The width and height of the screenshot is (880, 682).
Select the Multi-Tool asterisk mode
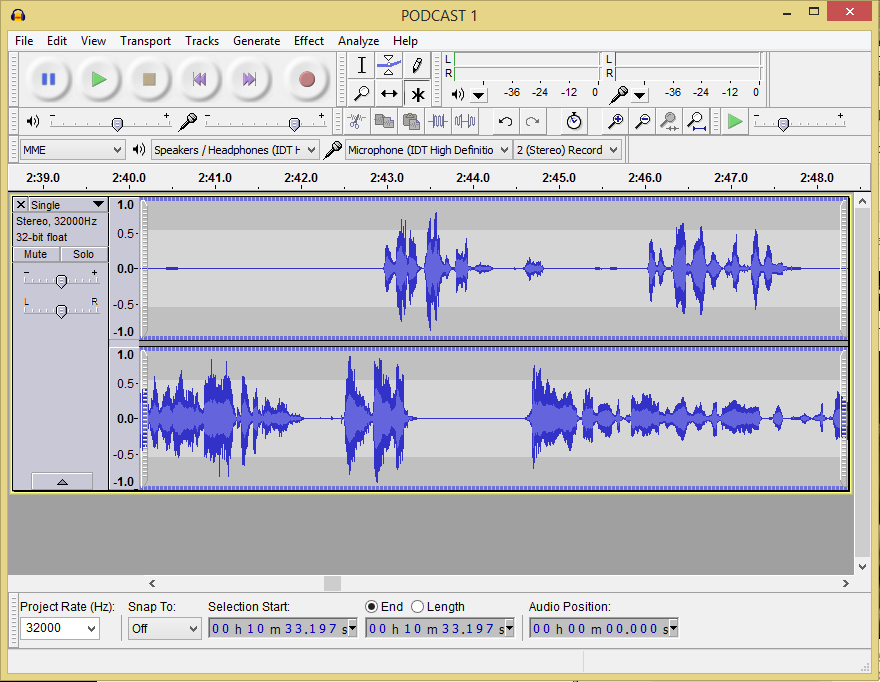click(x=417, y=93)
